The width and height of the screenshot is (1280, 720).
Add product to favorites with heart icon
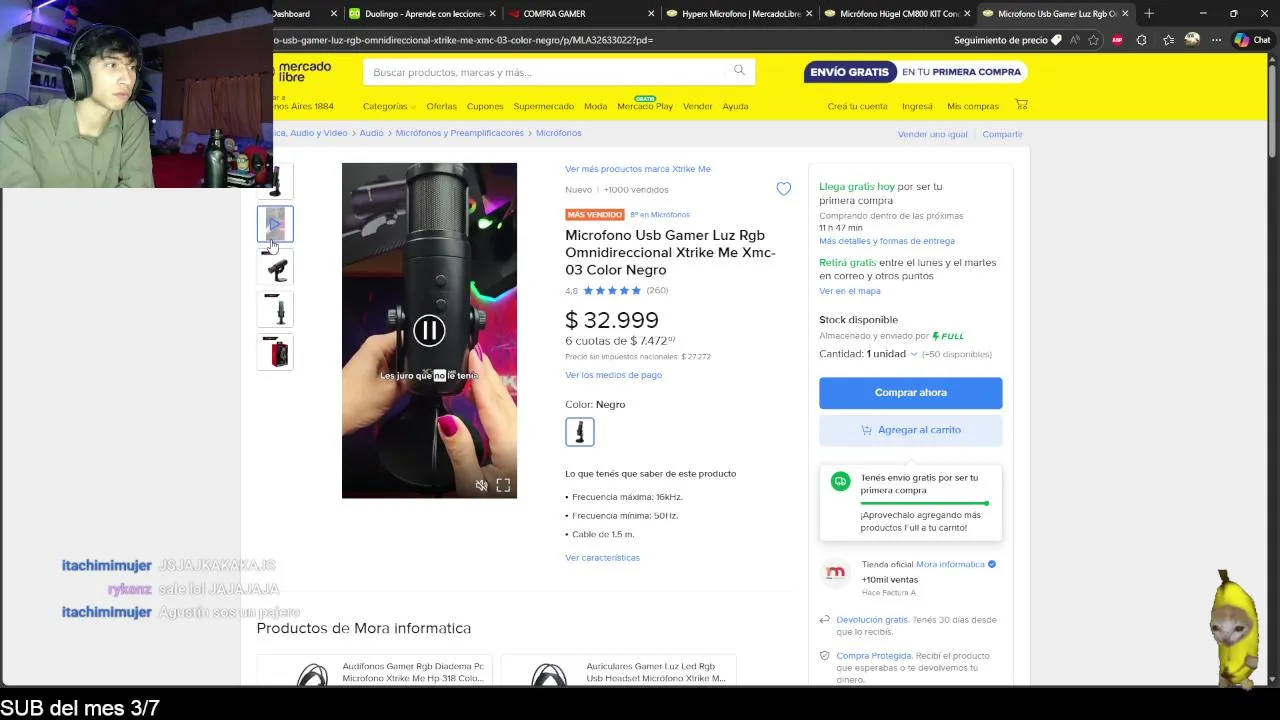click(x=783, y=189)
